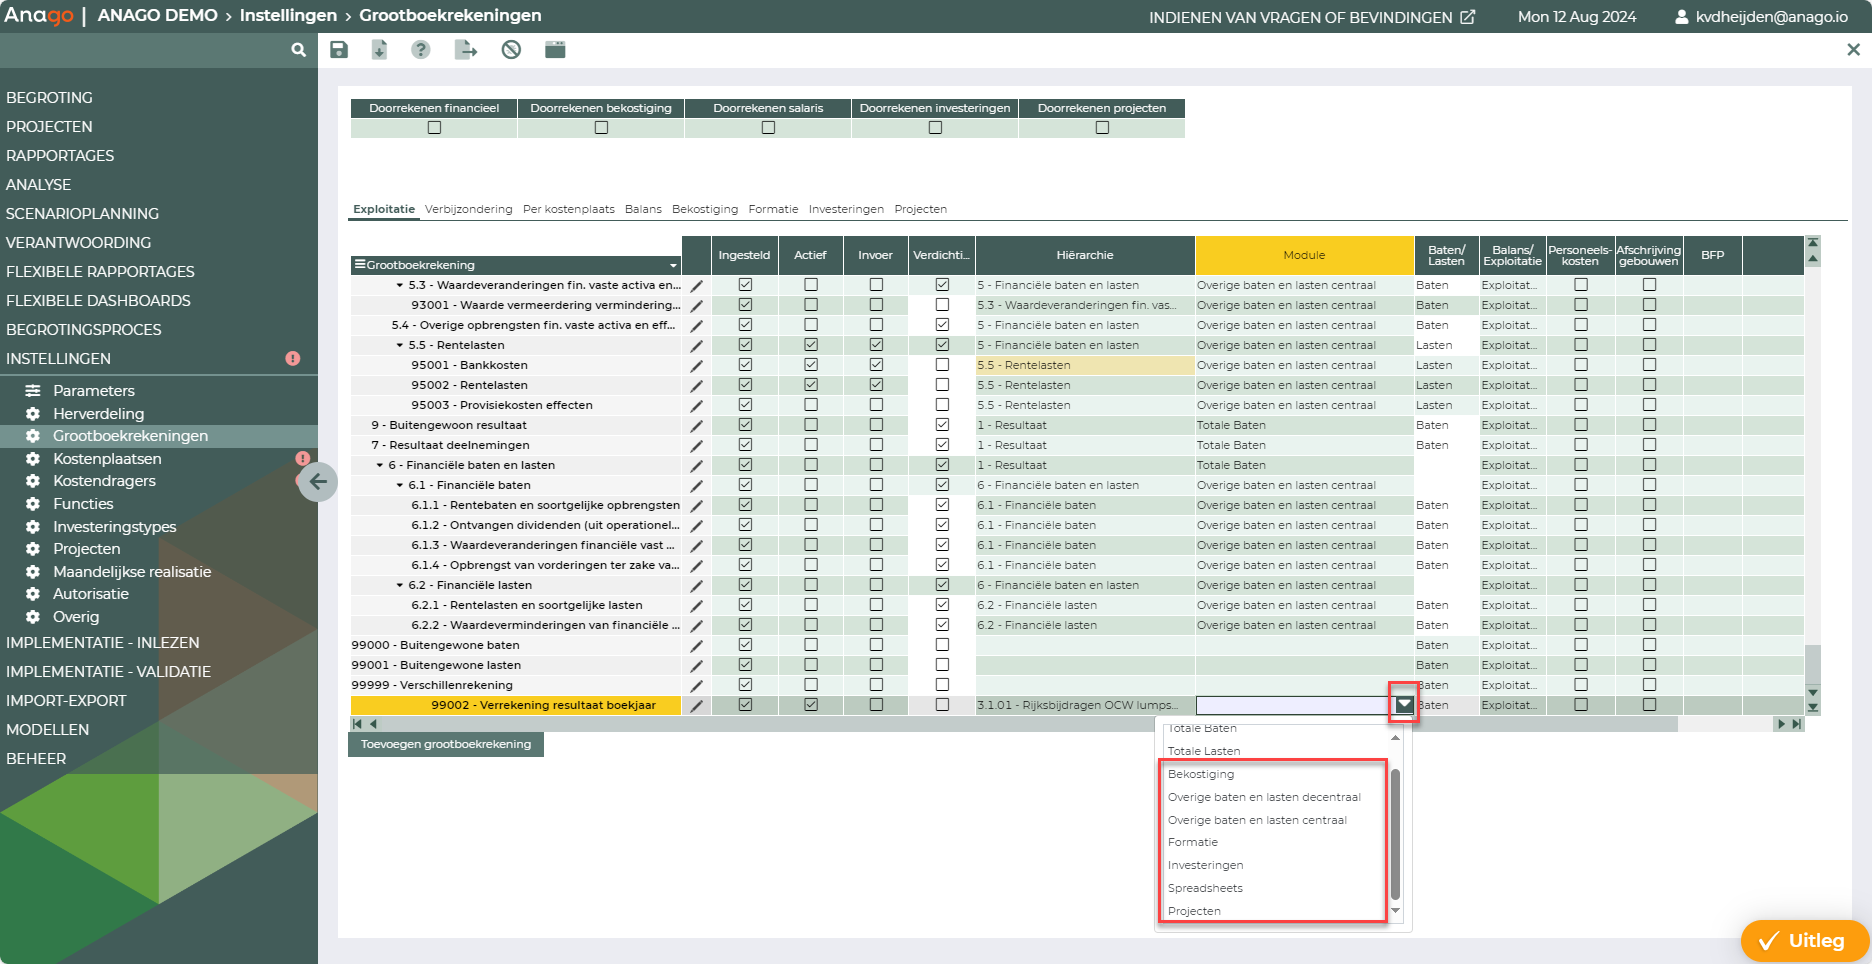
Task: Edit row 7 - Resultaat deelnemingen pencil
Action: point(696,445)
